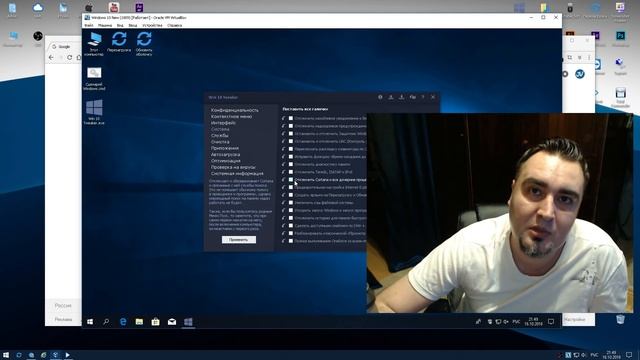Open the question mark help icon in Win 10 Tweaker
This screenshot has width=640, height=360.
[x=423, y=97]
